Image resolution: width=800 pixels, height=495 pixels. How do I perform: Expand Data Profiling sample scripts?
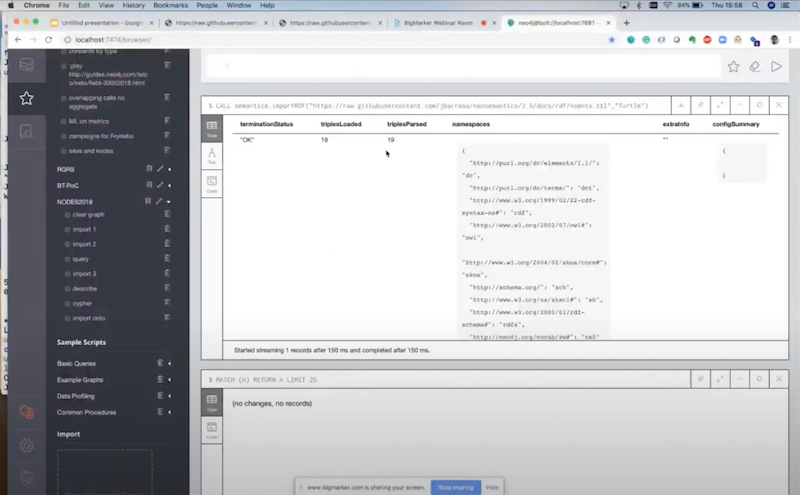click(x=169, y=396)
